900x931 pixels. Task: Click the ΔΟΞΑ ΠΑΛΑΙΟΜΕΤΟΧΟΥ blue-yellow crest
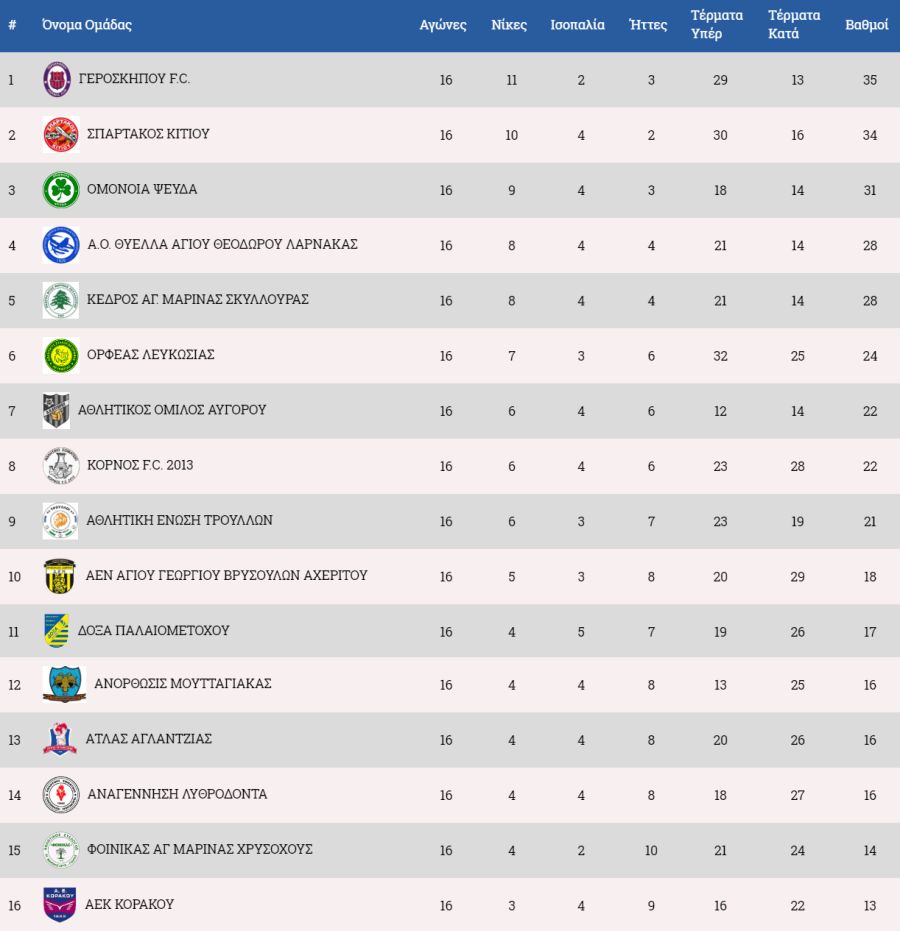point(56,631)
